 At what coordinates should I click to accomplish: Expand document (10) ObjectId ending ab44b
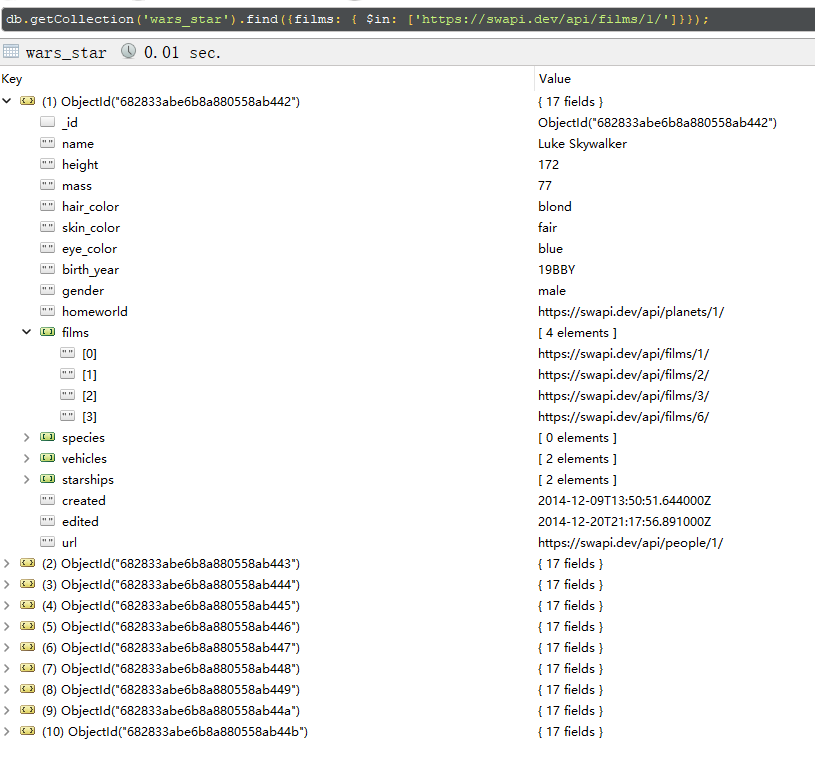[7, 731]
